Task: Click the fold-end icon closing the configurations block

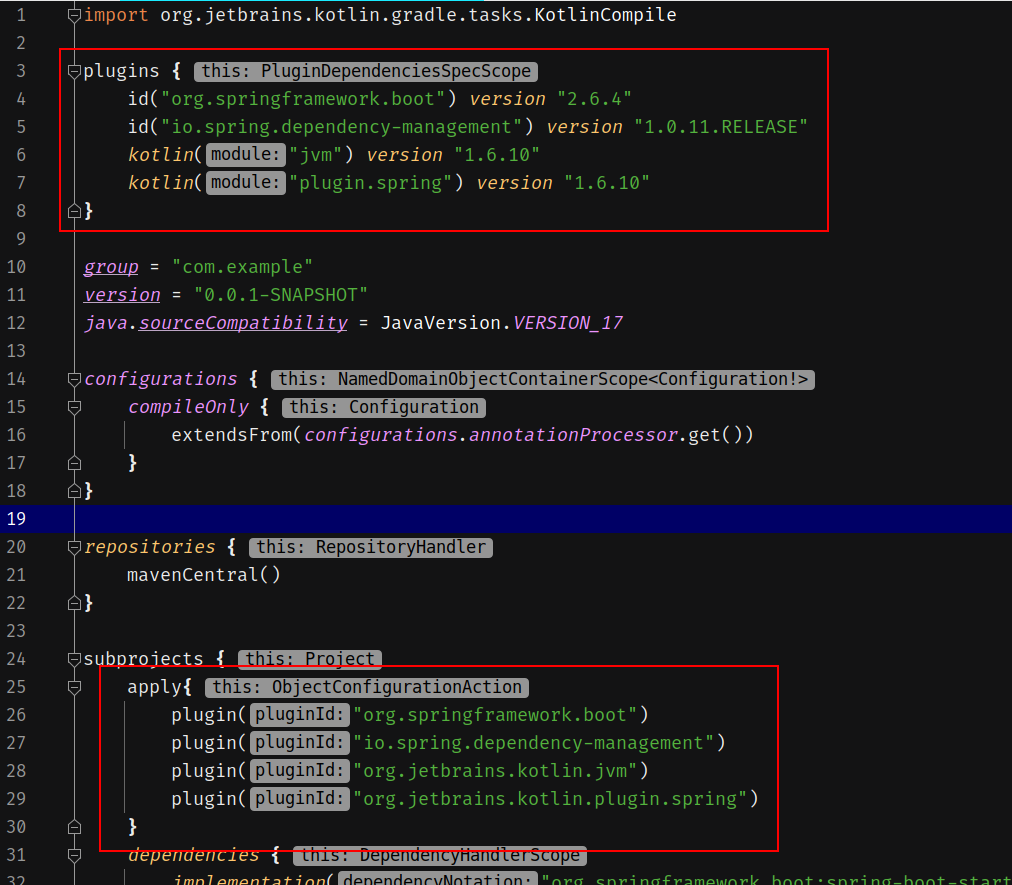Action: point(73,491)
